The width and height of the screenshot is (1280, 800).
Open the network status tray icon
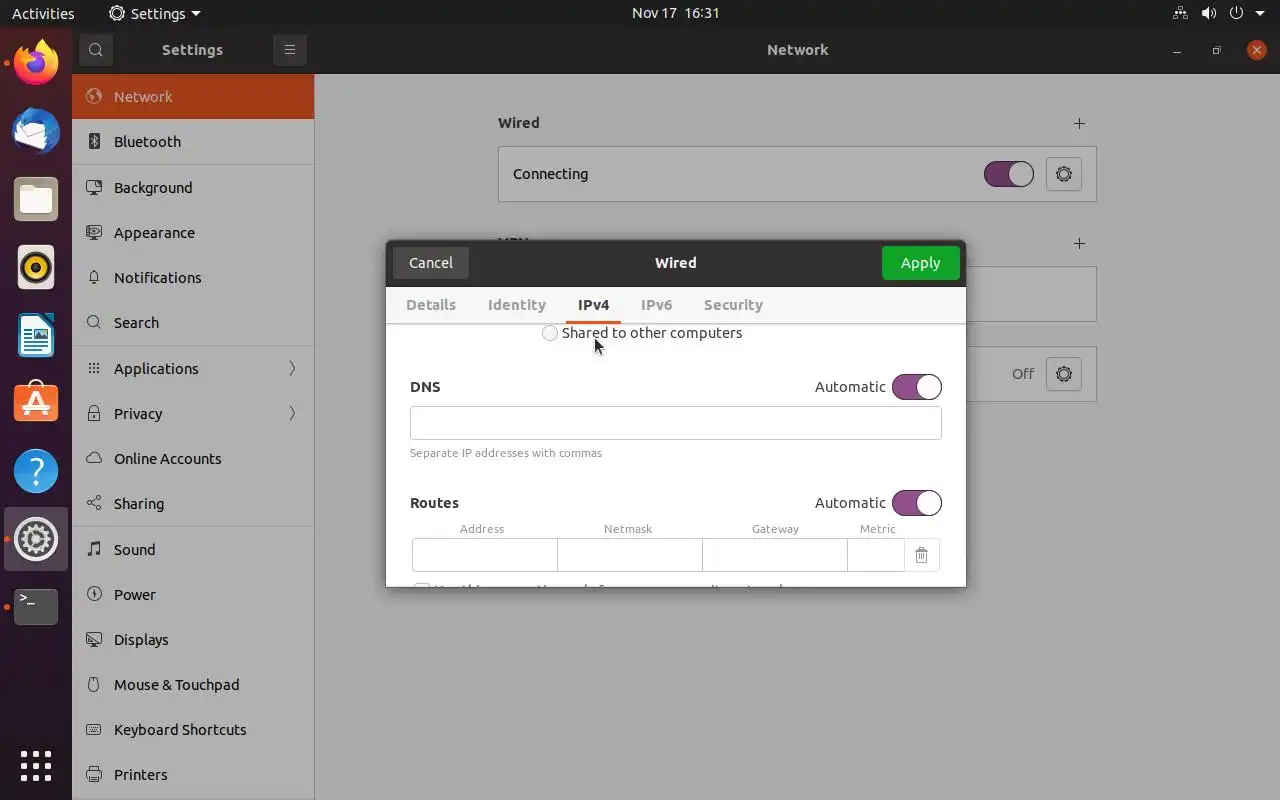(x=1181, y=13)
